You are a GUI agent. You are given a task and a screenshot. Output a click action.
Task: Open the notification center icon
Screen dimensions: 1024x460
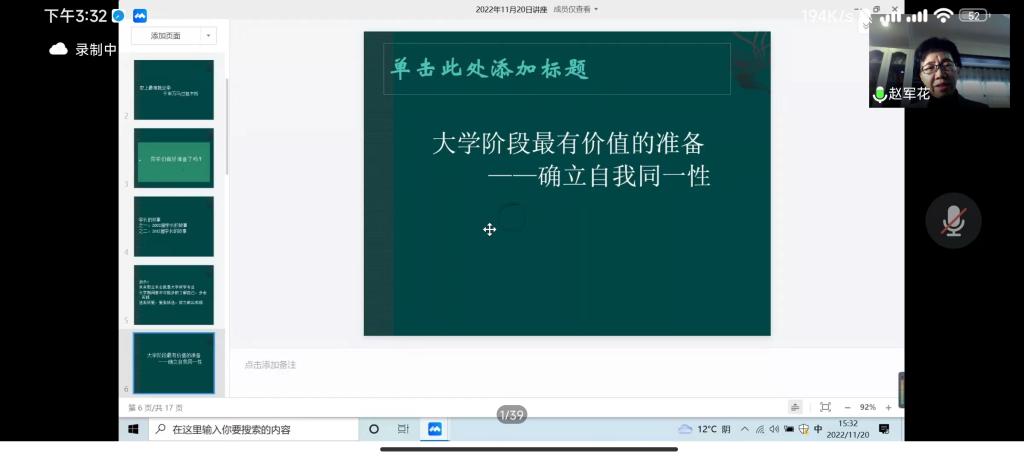coord(884,429)
